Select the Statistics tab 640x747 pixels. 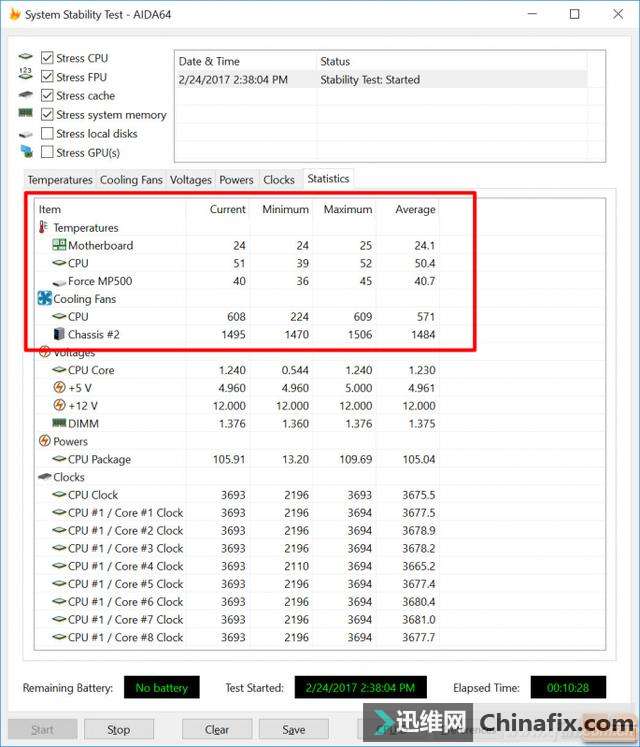pyautogui.click(x=328, y=179)
